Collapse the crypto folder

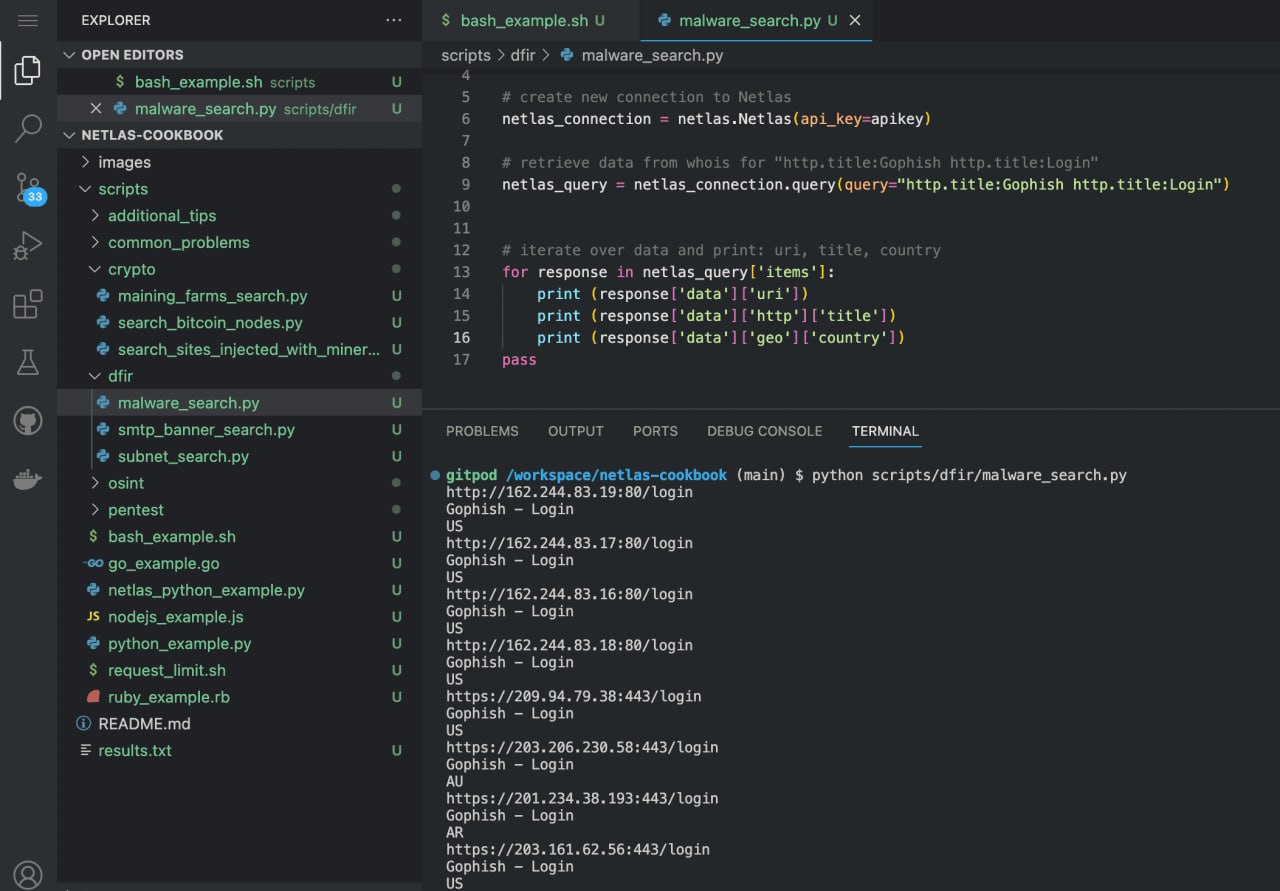click(x=239, y=269)
